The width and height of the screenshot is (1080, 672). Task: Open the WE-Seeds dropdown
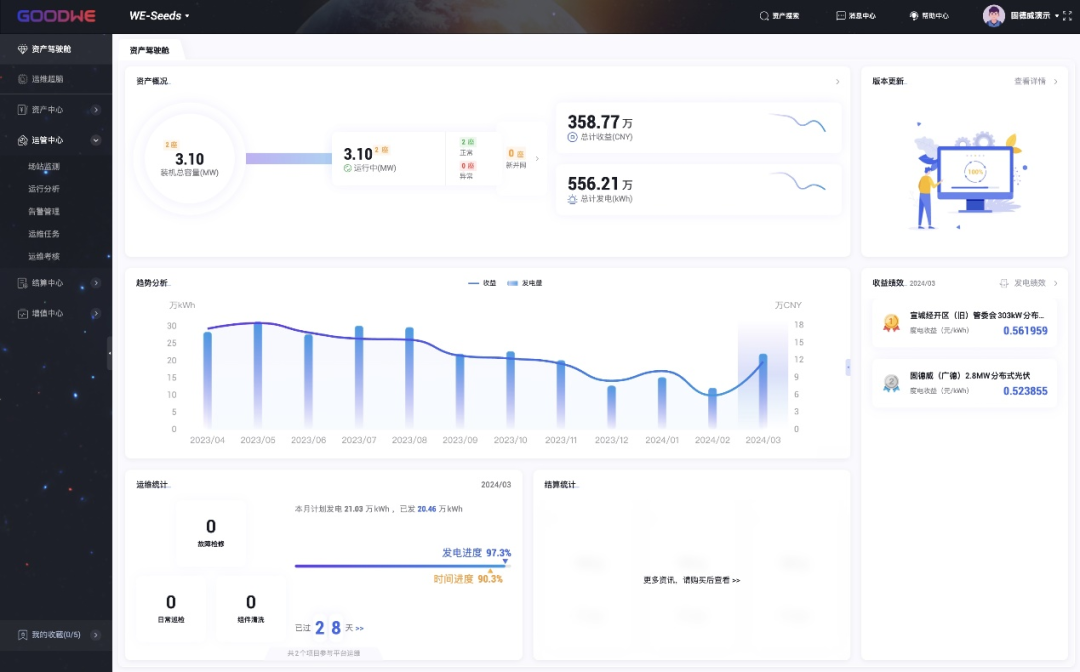point(159,16)
